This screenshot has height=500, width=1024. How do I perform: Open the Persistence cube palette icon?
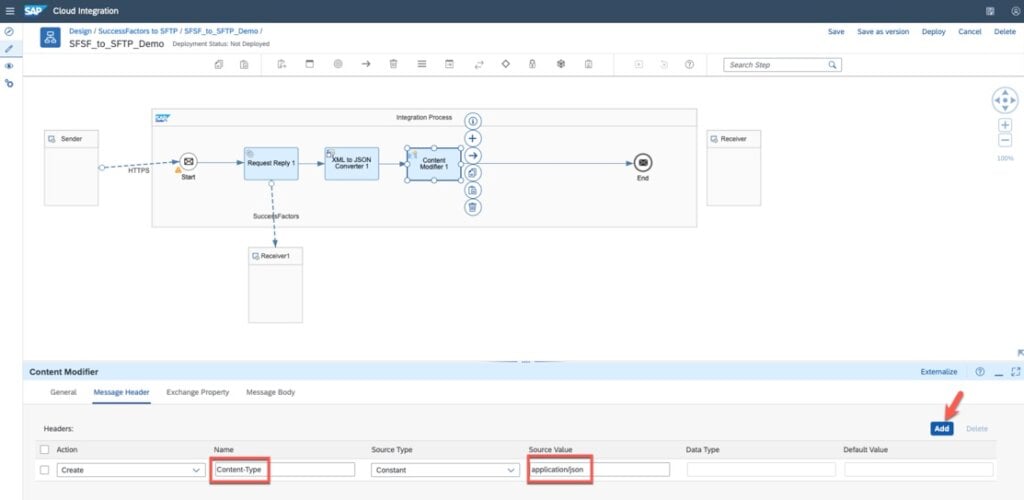coord(560,65)
